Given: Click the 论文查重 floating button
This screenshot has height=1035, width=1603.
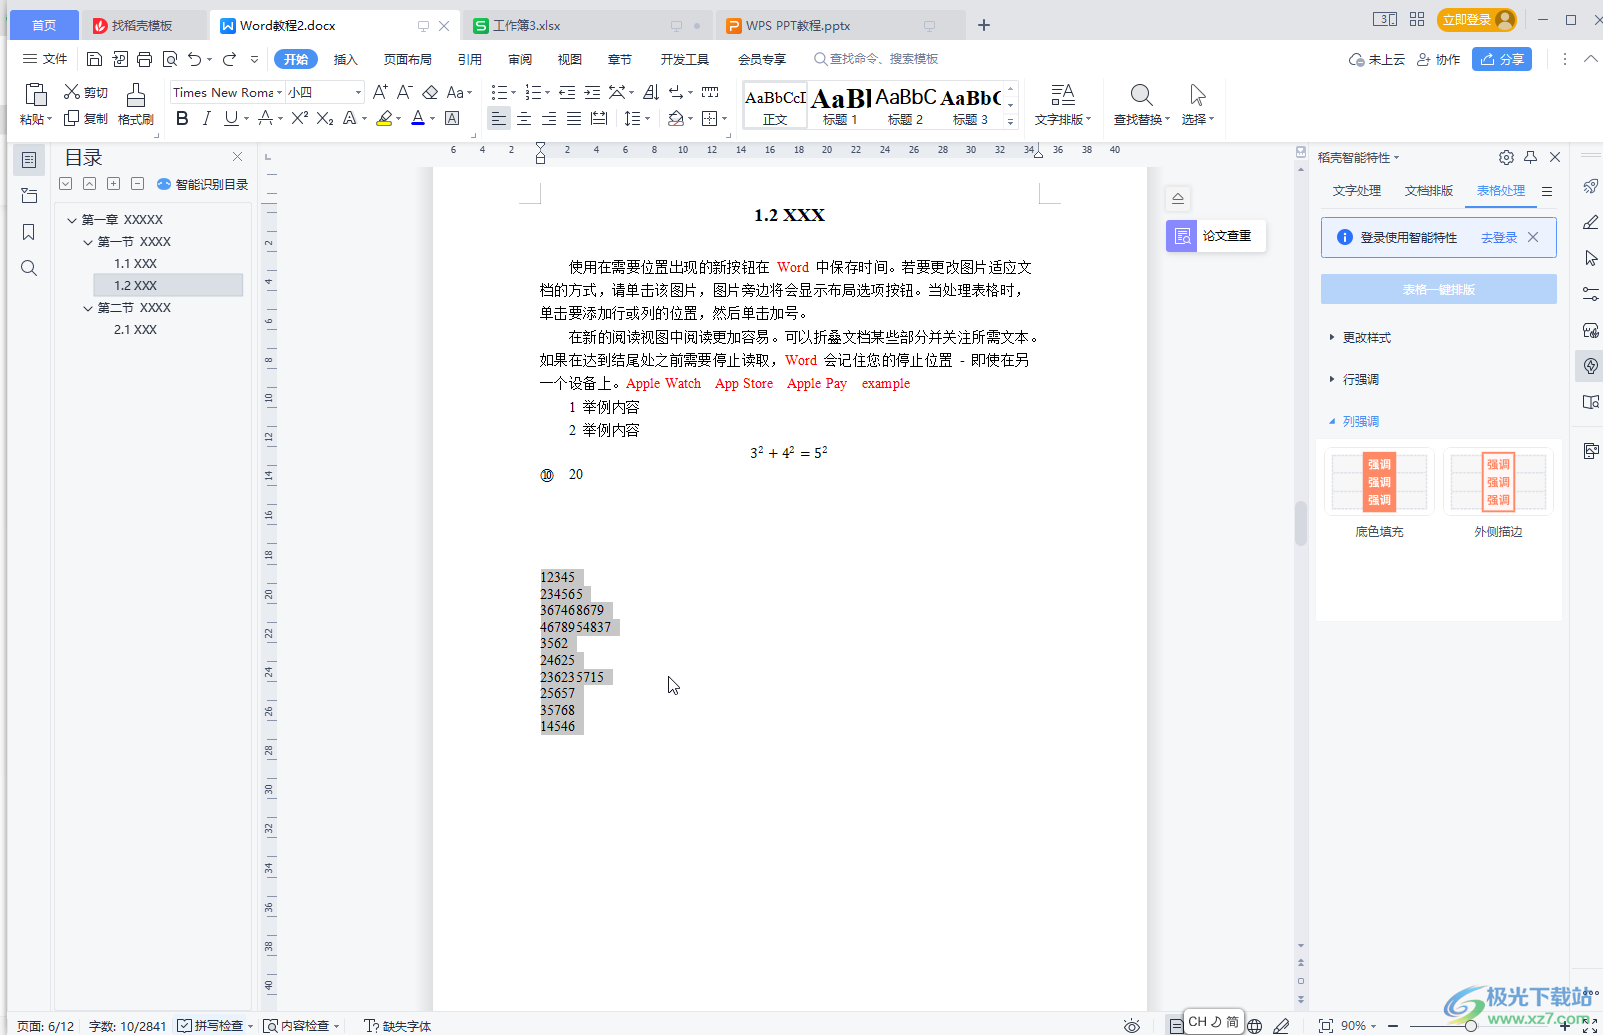Looking at the screenshot, I should [x=1216, y=236].
